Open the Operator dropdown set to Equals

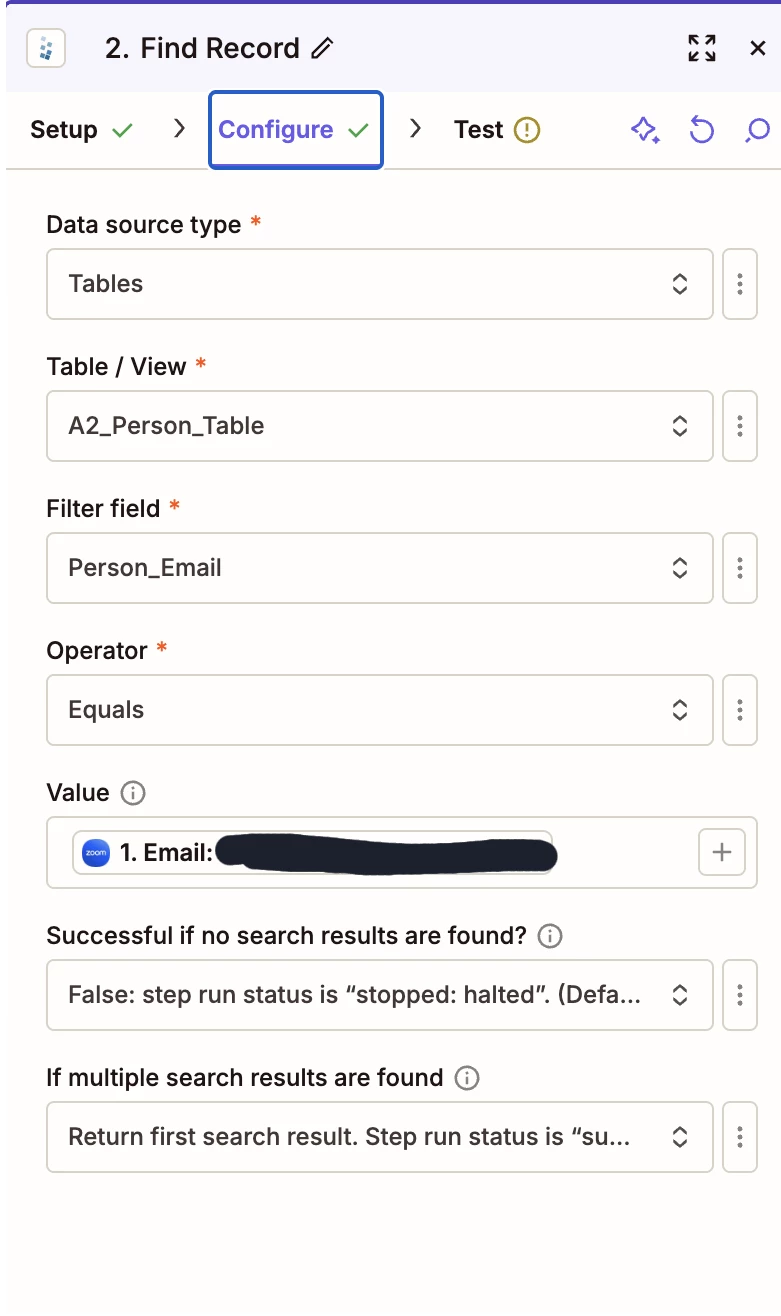[380, 710]
